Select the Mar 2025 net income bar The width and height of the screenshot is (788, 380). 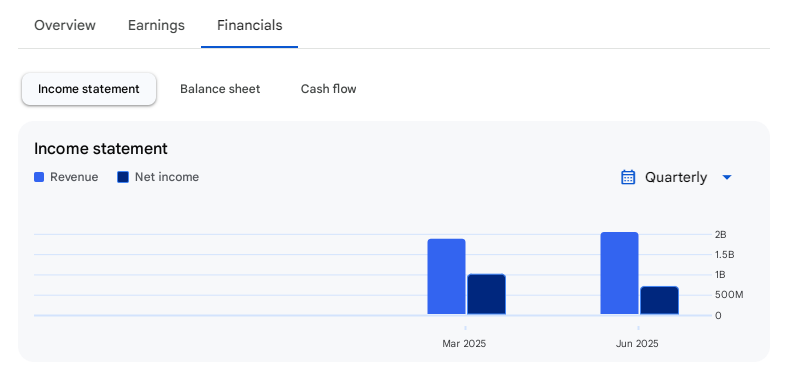486,295
